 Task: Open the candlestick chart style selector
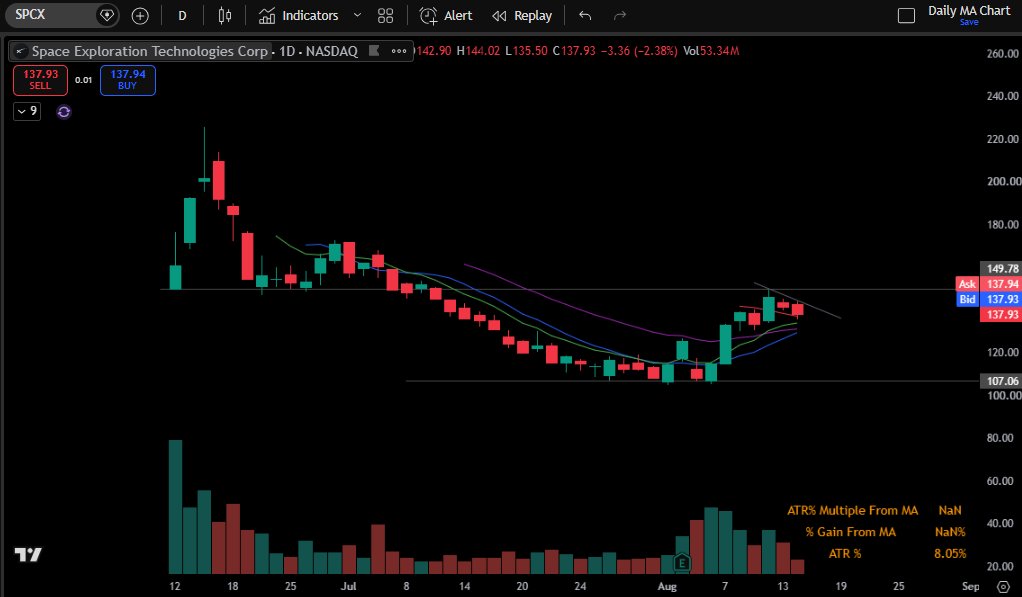(225, 16)
